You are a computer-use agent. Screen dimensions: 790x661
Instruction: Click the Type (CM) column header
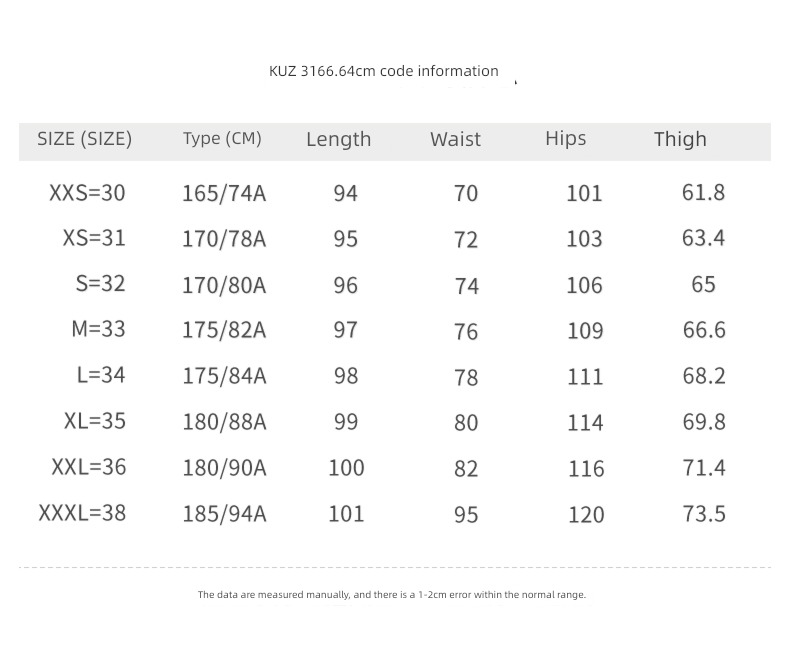coord(222,138)
